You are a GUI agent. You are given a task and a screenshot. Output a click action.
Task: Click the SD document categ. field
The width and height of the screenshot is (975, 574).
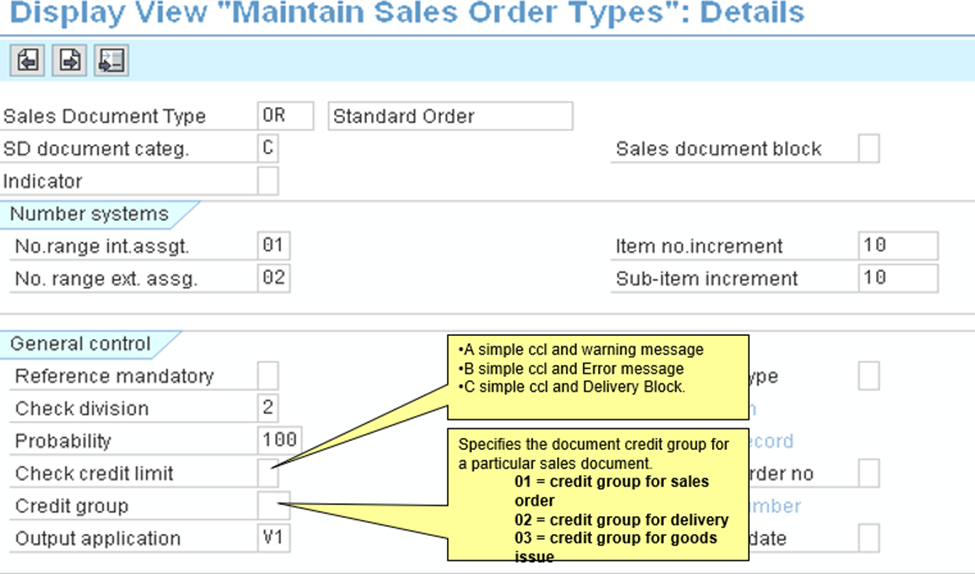268,149
